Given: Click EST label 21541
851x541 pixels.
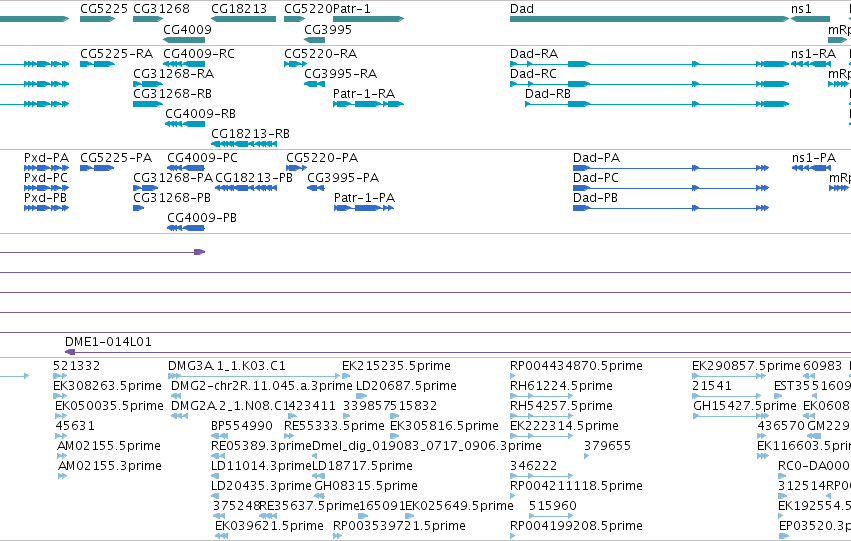Looking at the screenshot, I should pyautogui.click(x=712, y=386).
